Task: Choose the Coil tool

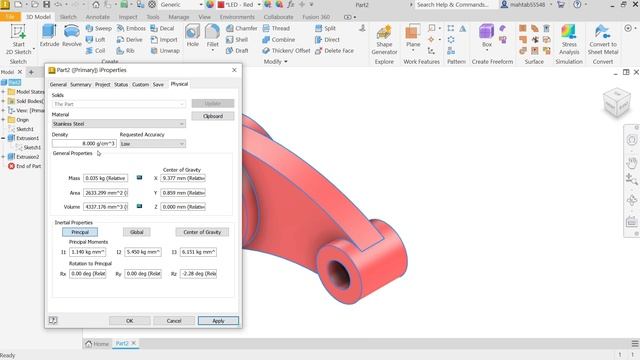Action: [x=96, y=51]
